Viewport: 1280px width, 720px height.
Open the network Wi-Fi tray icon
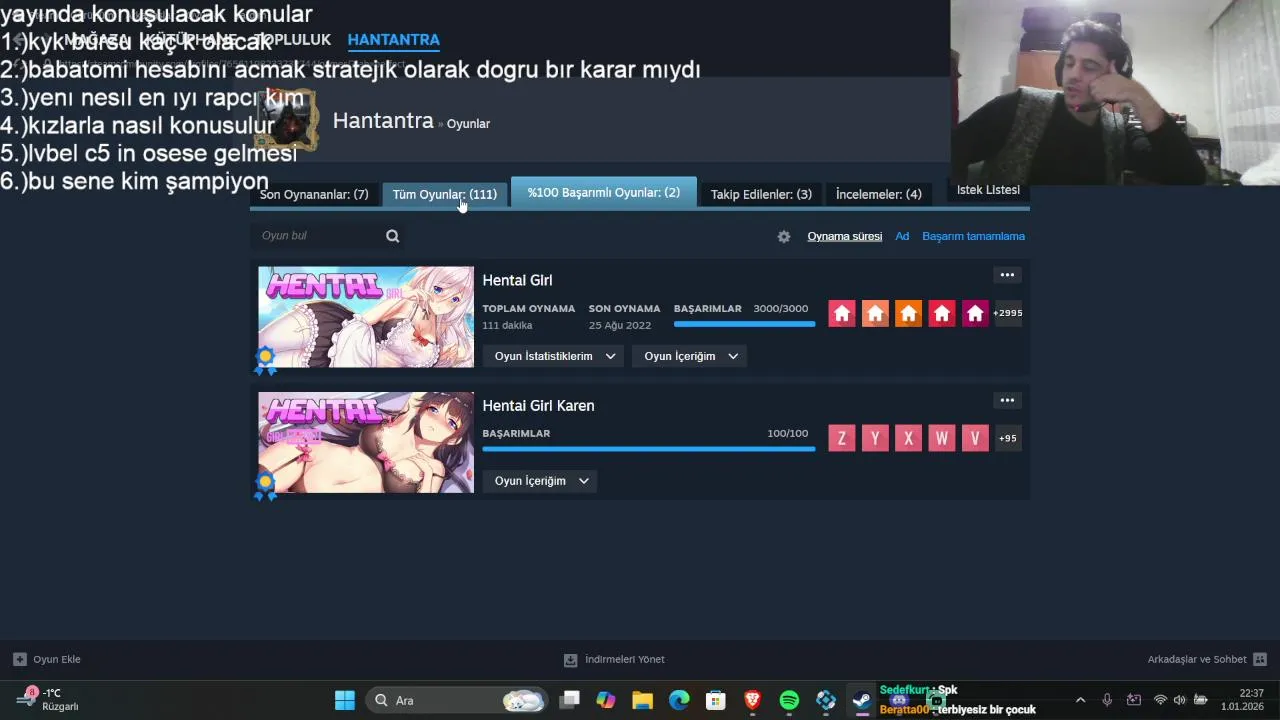(x=1160, y=700)
